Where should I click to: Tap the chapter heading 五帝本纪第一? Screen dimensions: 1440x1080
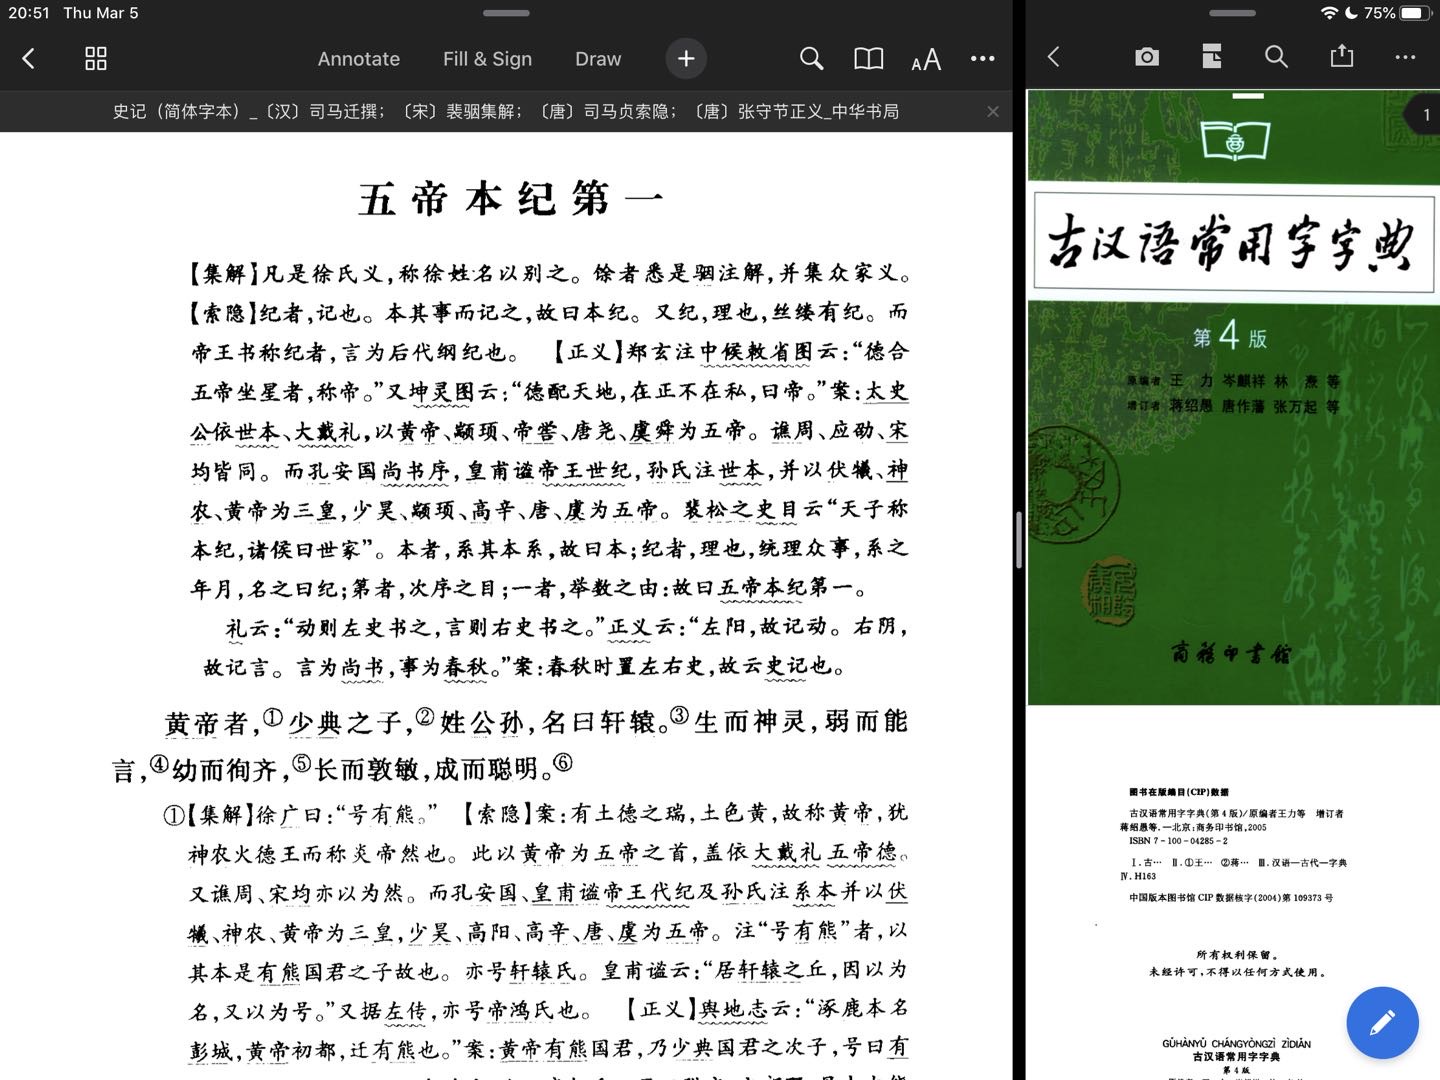click(510, 198)
